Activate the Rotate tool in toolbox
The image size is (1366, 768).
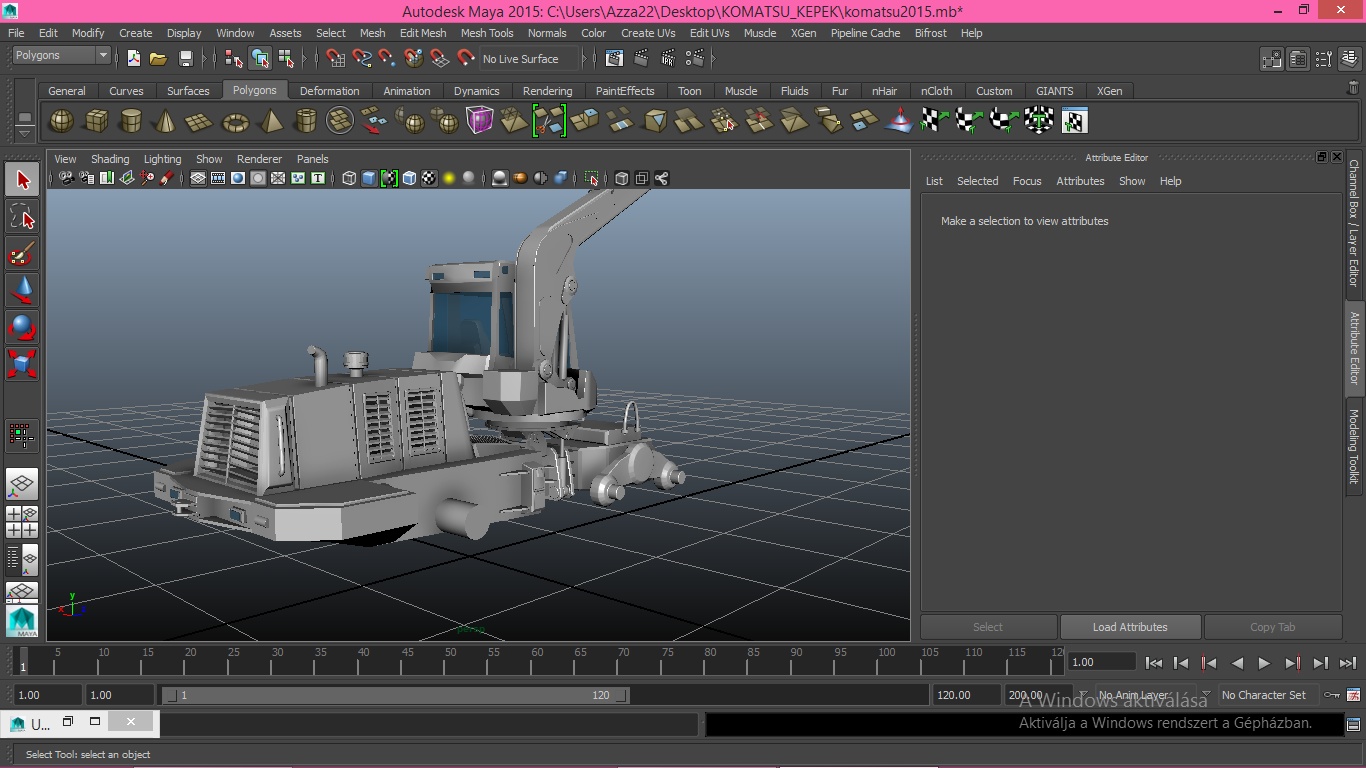pos(22,327)
